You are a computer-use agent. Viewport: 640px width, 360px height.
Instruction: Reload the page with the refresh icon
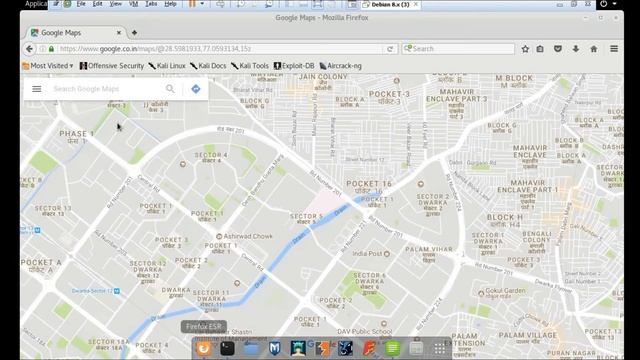click(x=390, y=49)
